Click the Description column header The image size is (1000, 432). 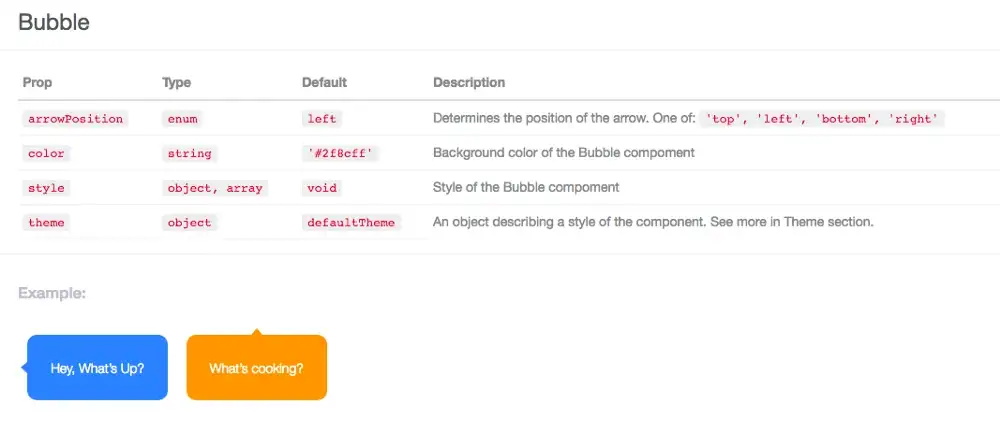(469, 82)
